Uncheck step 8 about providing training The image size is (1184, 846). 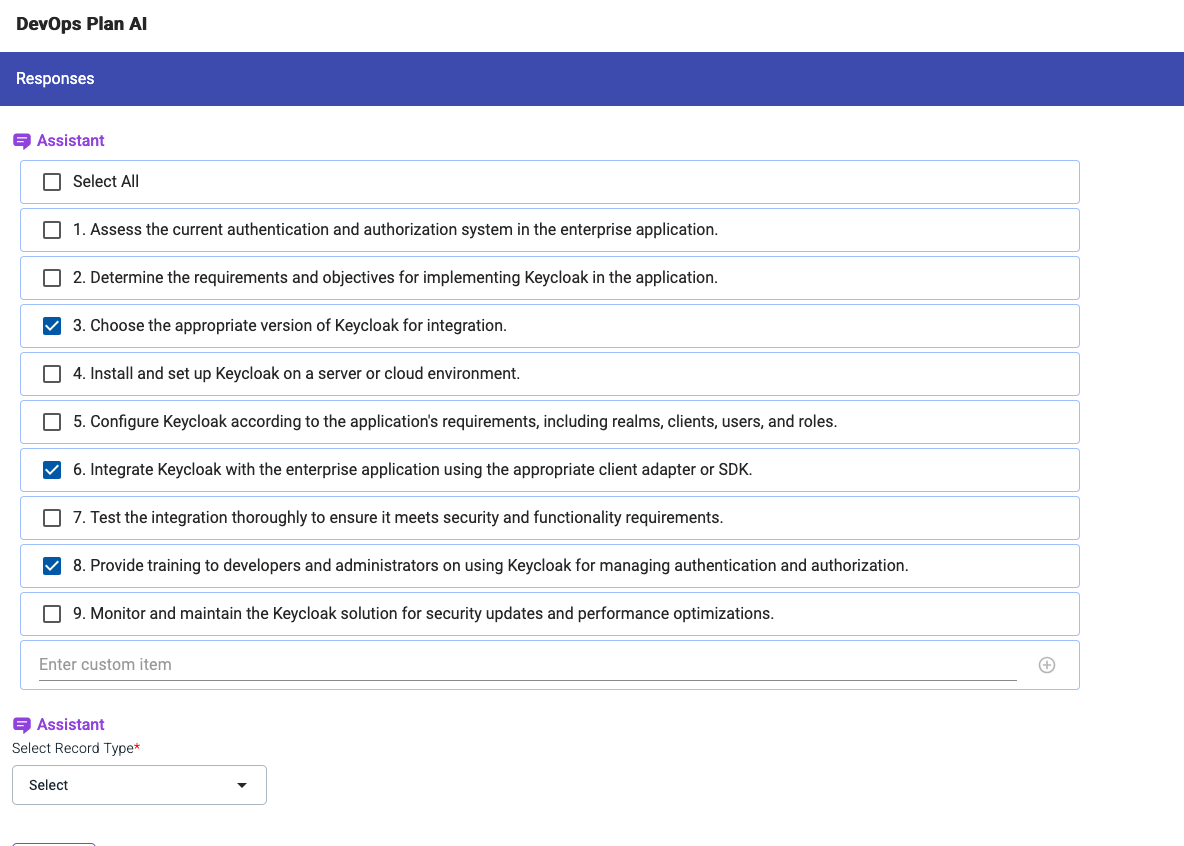click(51, 565)
